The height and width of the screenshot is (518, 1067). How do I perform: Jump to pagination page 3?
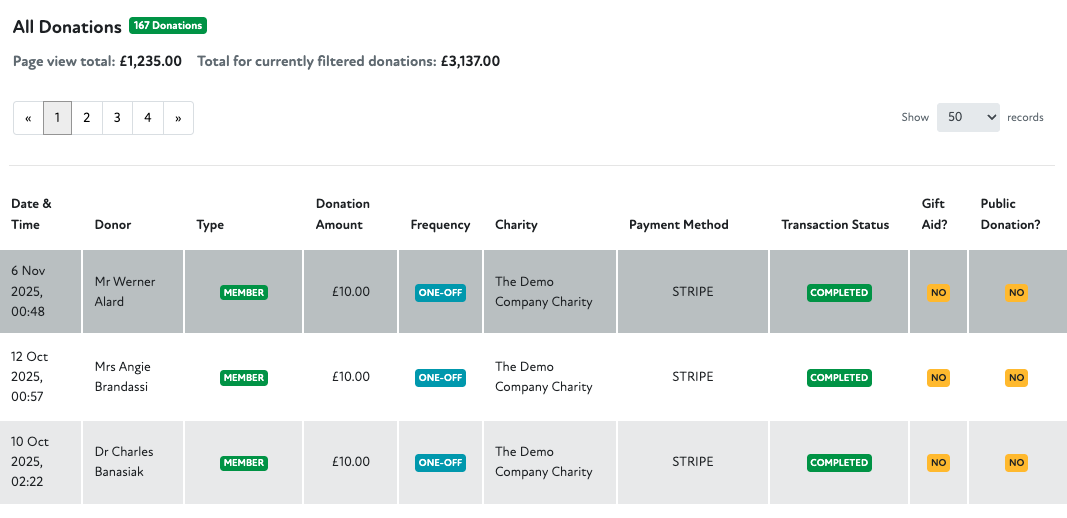tap(117, 118)
